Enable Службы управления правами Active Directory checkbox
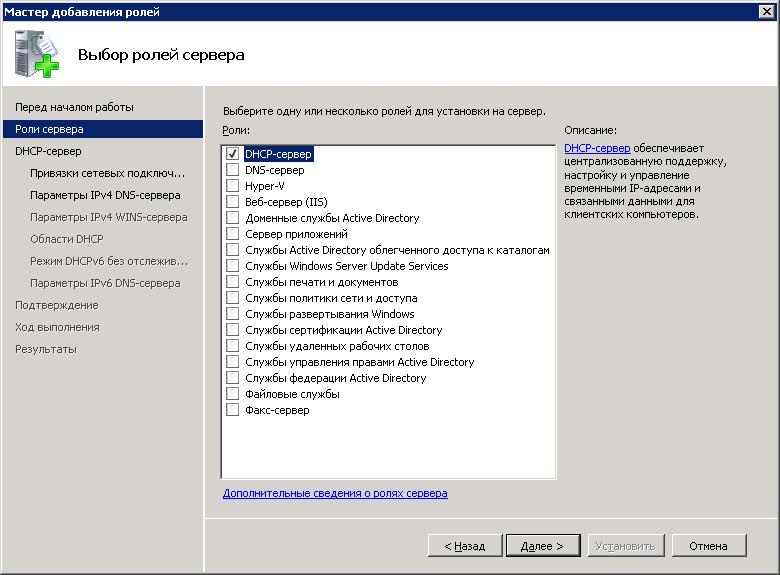The image size is (780, 575). (x=232, y=362)
